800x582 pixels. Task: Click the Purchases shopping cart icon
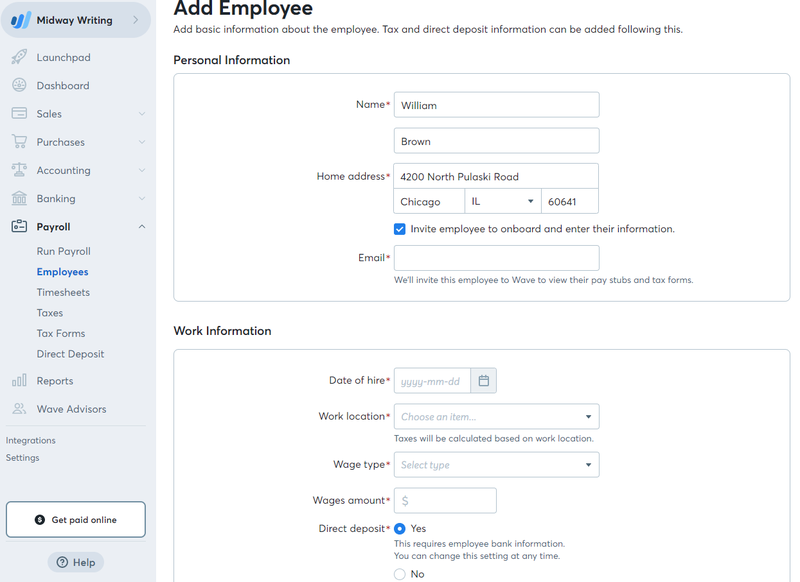(19, 142)
